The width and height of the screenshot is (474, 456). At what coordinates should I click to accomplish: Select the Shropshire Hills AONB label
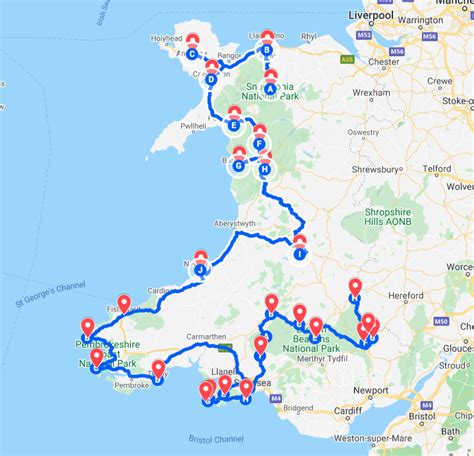[388, 217]
